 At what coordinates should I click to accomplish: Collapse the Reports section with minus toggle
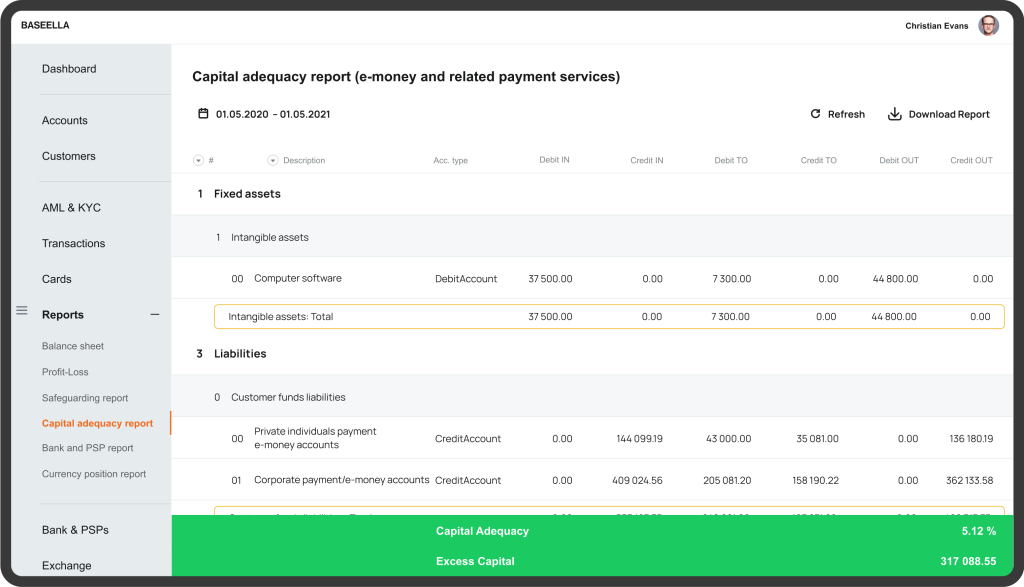tap(155, 314)
